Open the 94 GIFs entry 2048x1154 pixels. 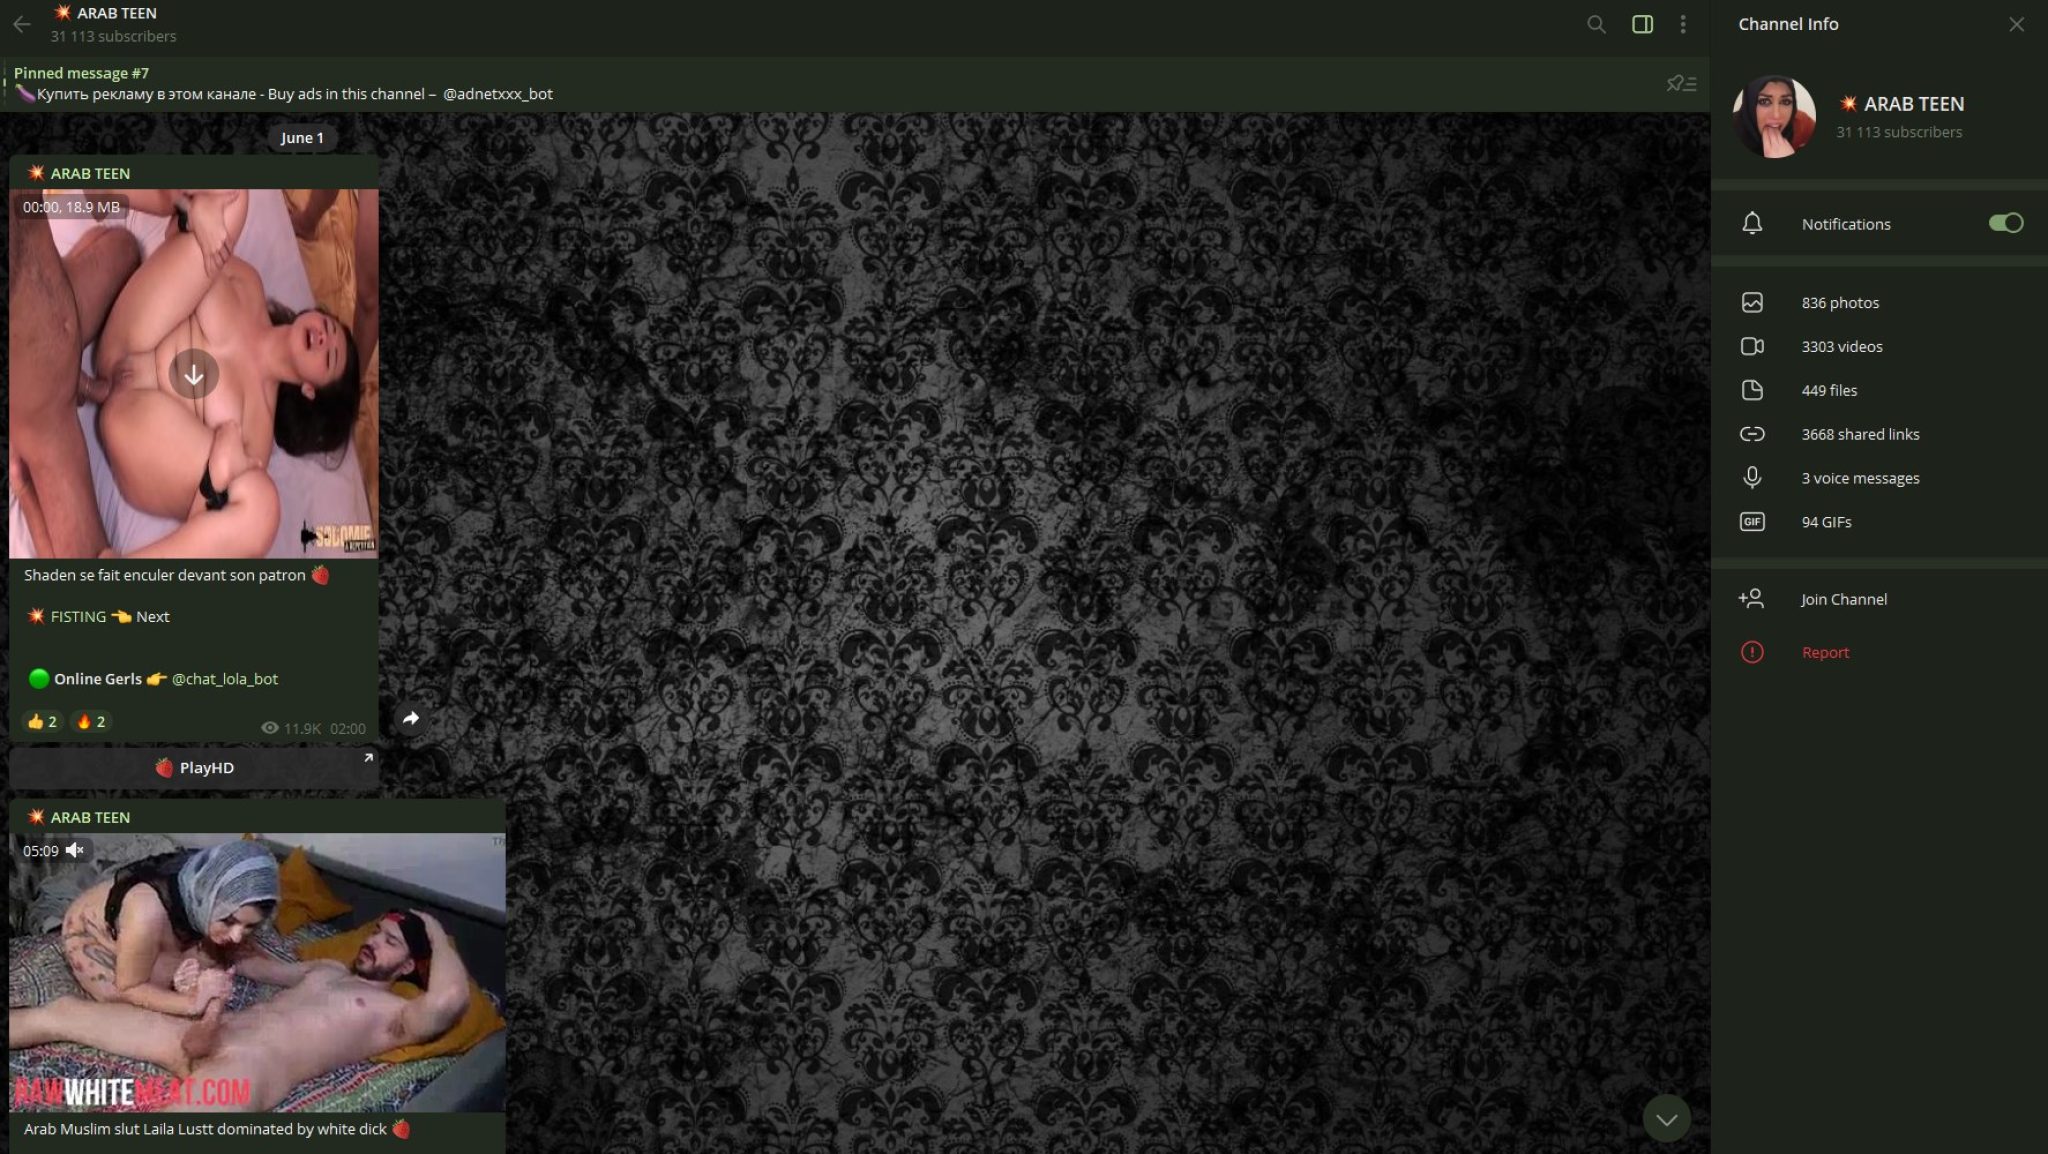tap(1879, 522)
